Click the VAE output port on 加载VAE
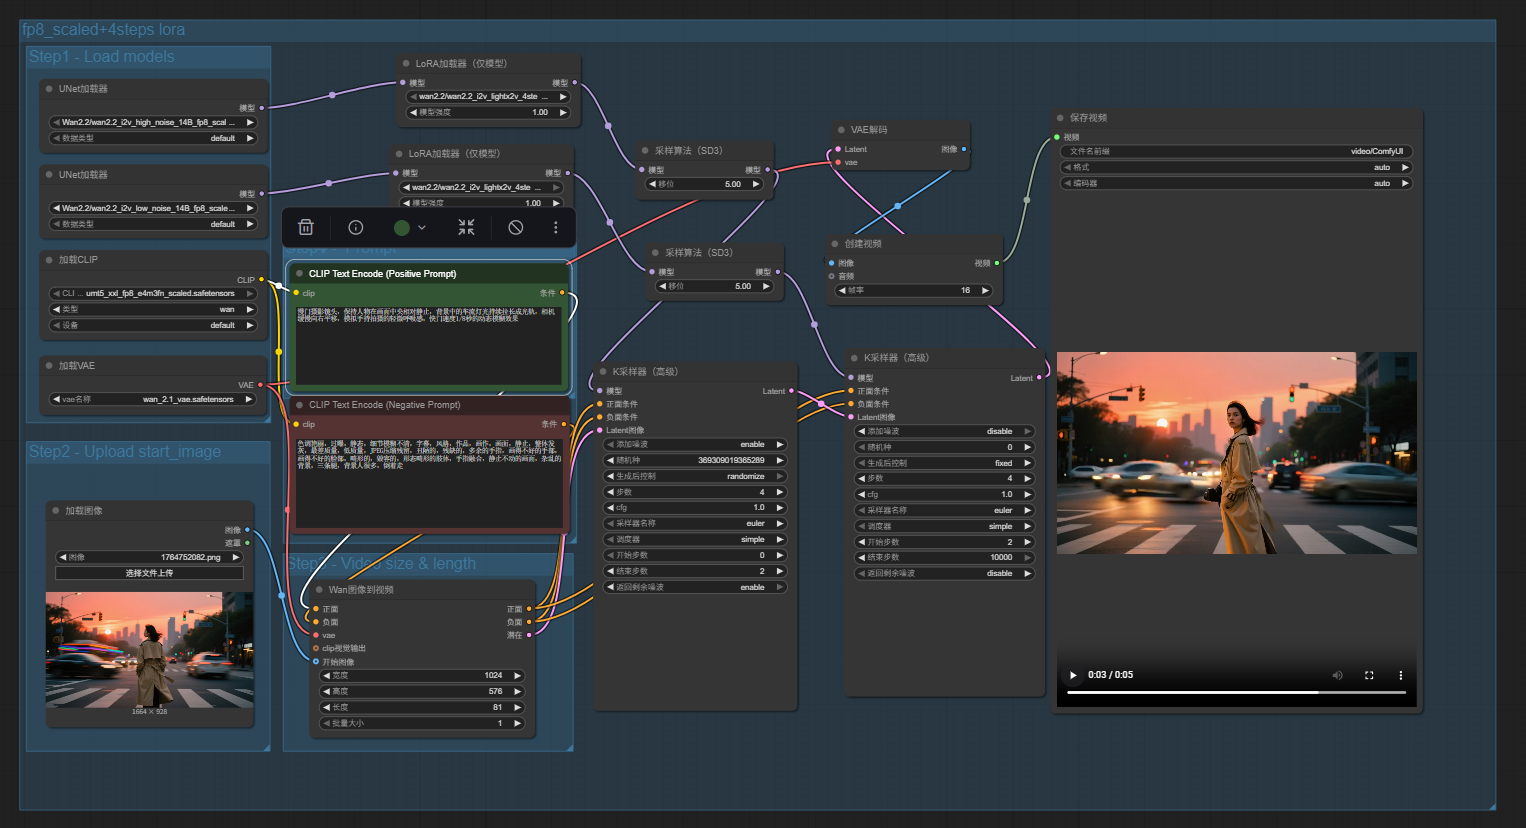Screen dimensions: 1526x828 tap(261, 385)
